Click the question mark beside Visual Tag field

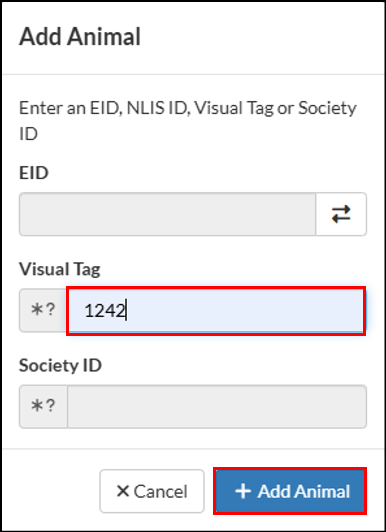[x=50, y=309]
